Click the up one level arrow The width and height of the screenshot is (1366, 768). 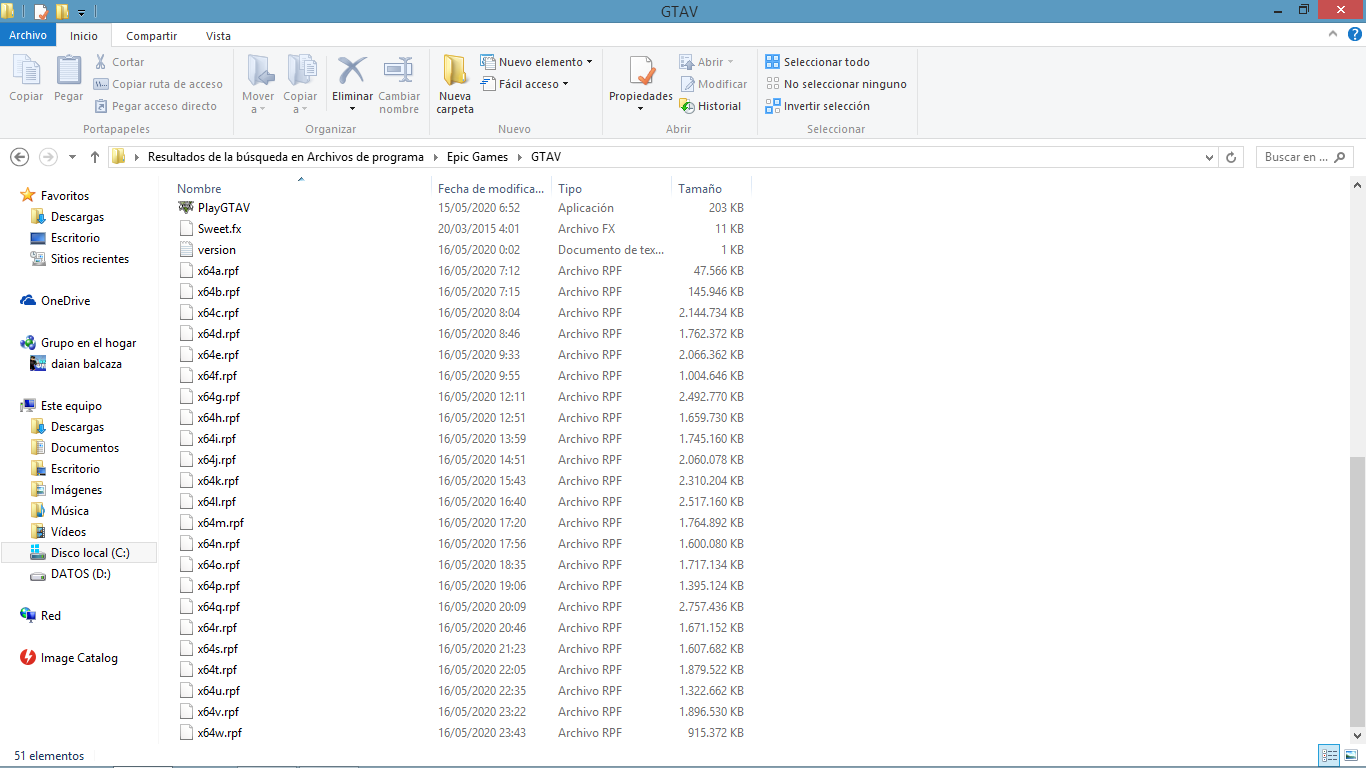tap(95, 157)
